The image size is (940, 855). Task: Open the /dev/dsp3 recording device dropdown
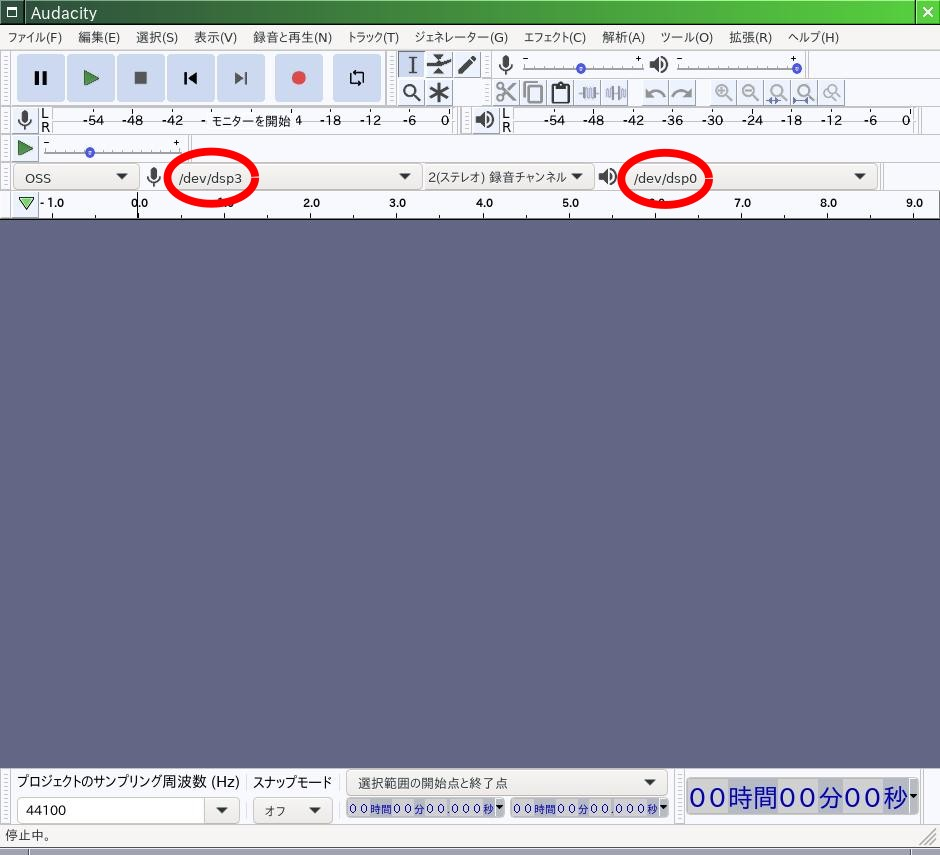(x=292, y=177)
